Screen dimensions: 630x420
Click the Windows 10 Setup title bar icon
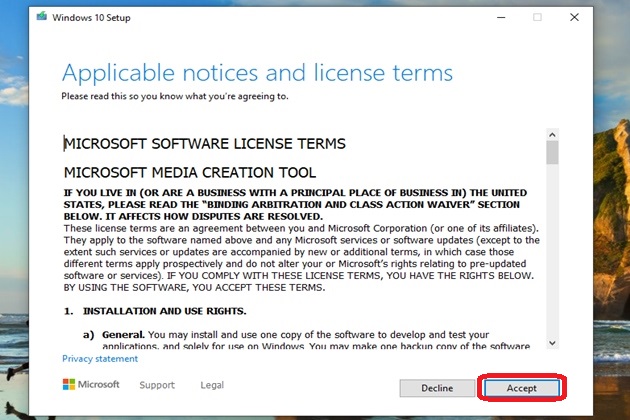click(x=41, y=17)
